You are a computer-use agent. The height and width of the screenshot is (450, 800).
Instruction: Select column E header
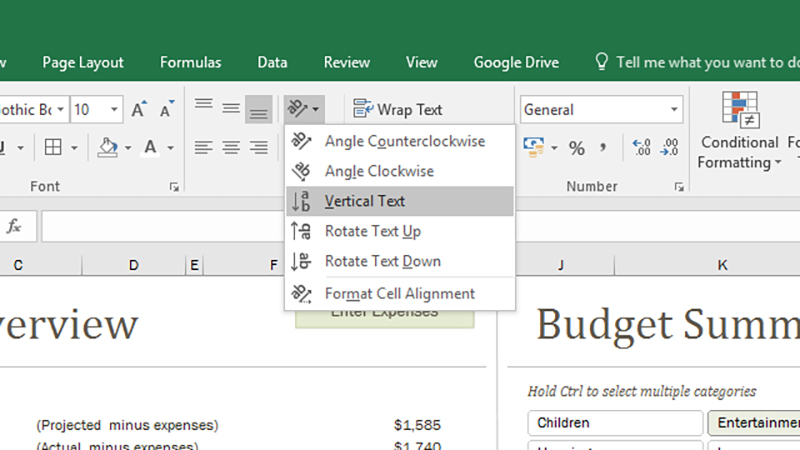[x=194, y=265]
